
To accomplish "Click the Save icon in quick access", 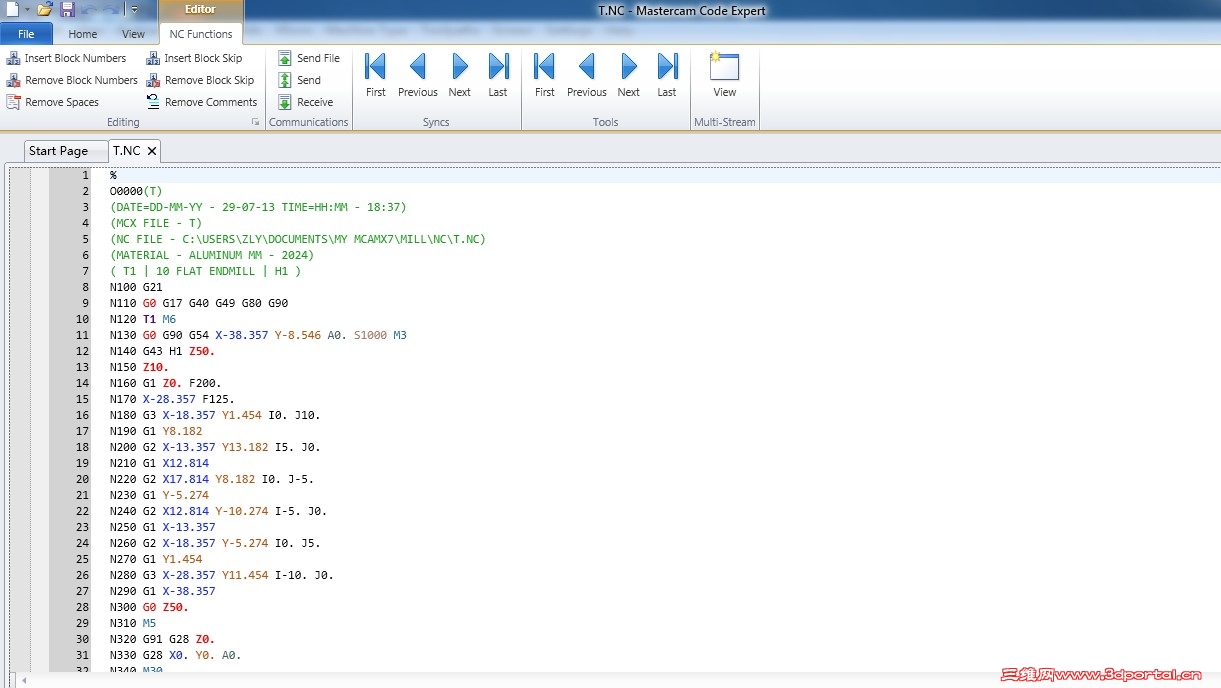I will pos(67,9).
